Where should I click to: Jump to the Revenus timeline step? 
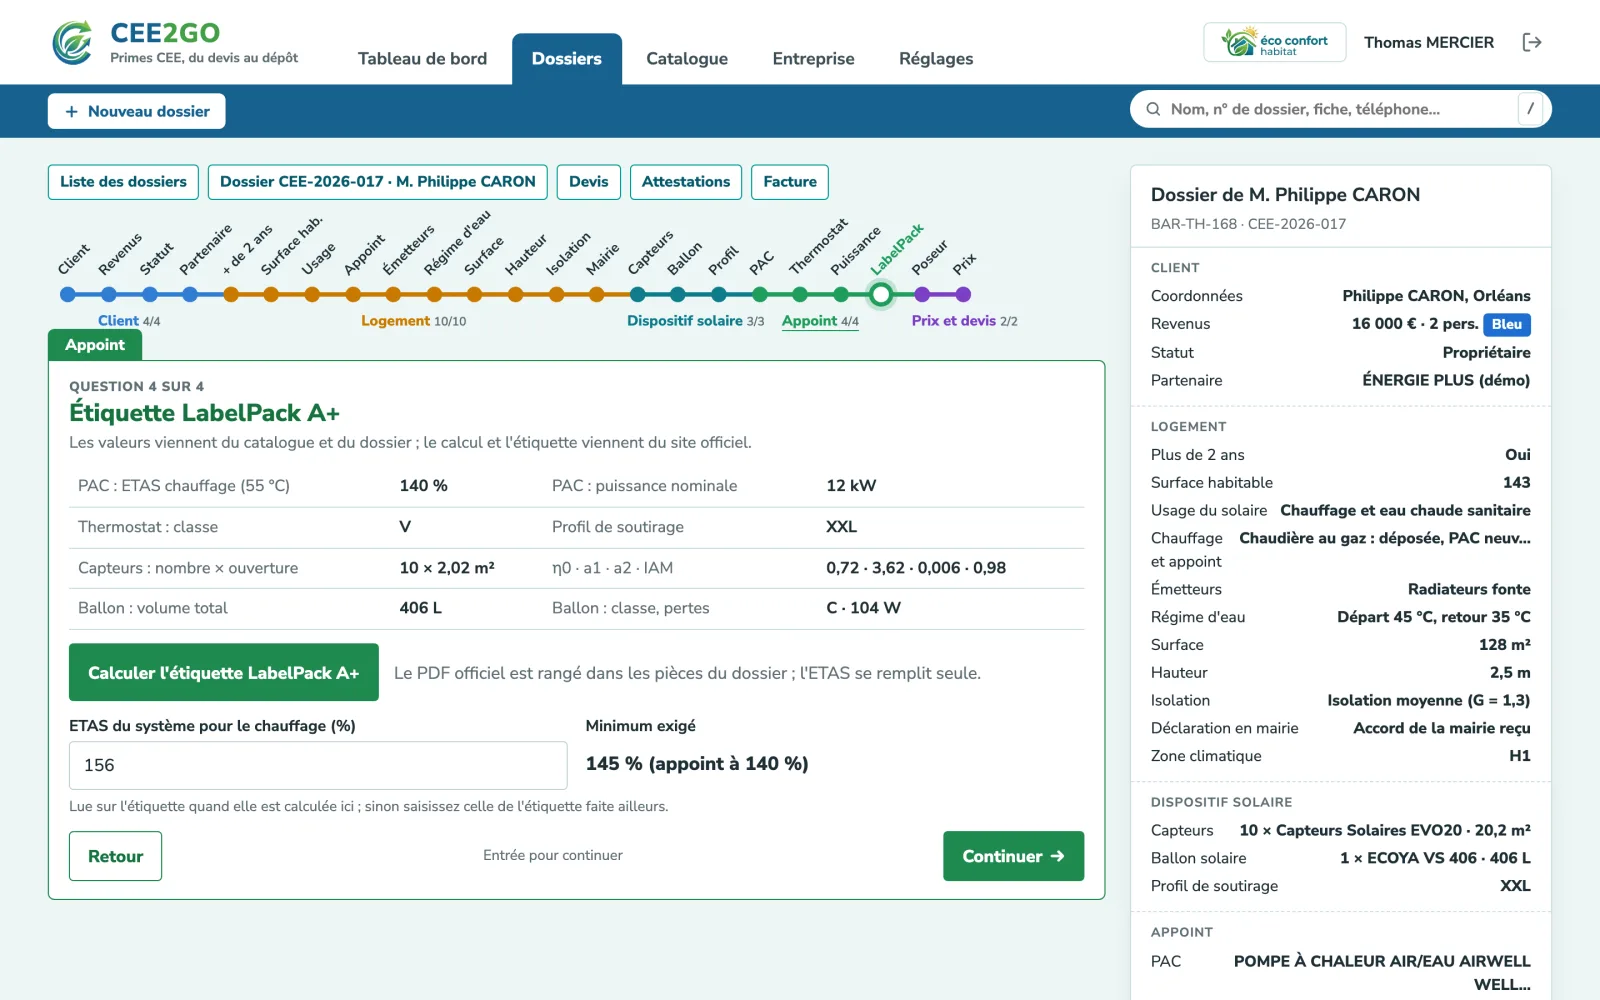[109, 294]
